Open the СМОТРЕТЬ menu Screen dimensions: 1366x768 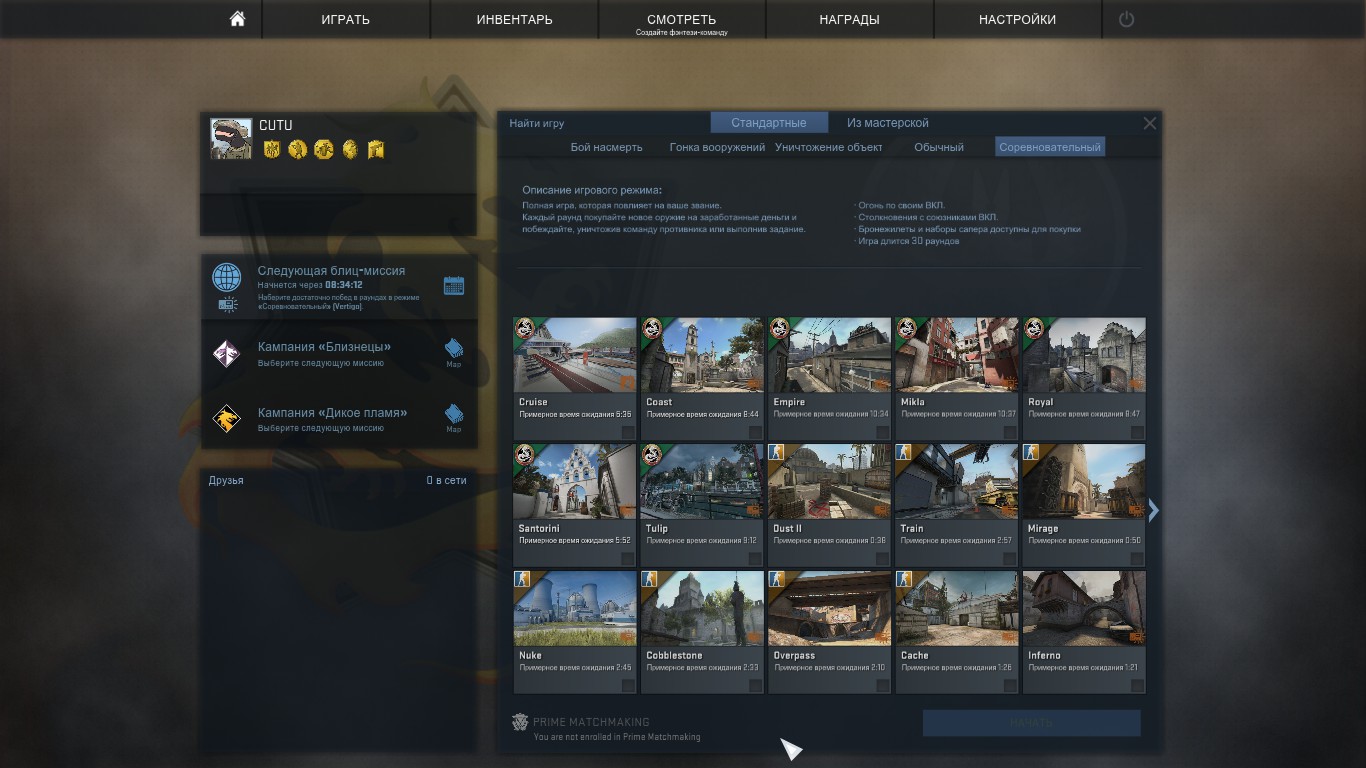[x=682, y=19]
